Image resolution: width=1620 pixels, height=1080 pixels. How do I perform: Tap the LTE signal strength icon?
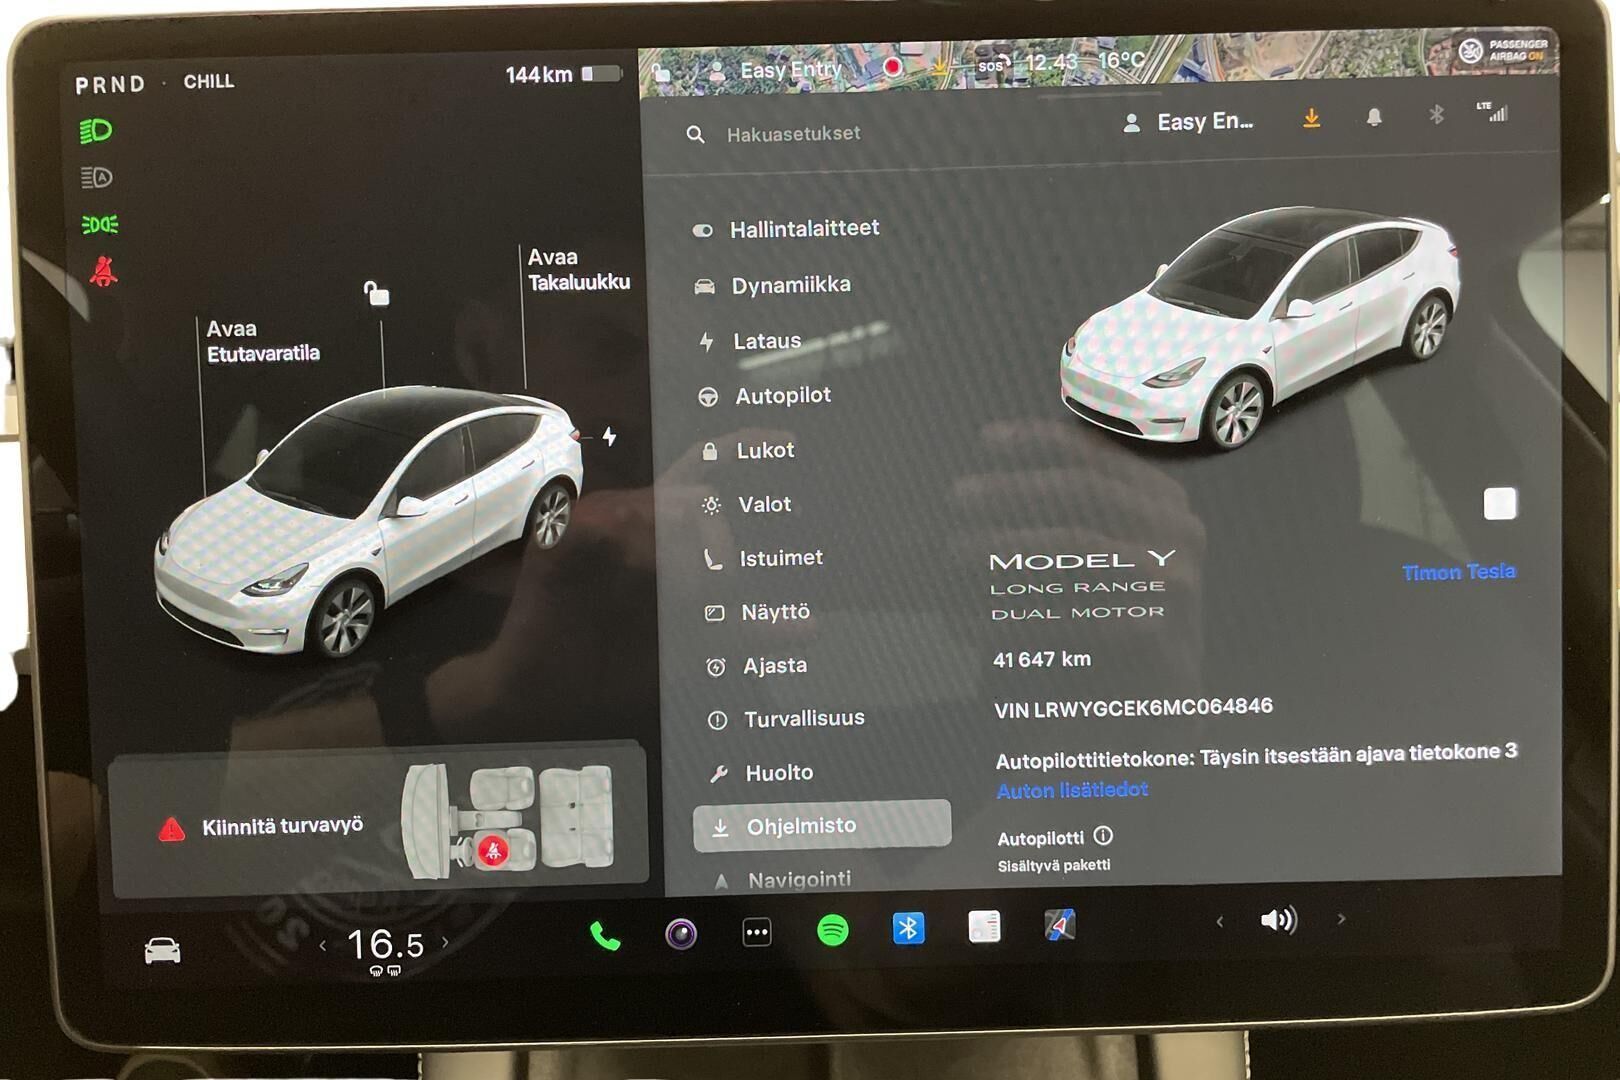[x=1492, y=112]
